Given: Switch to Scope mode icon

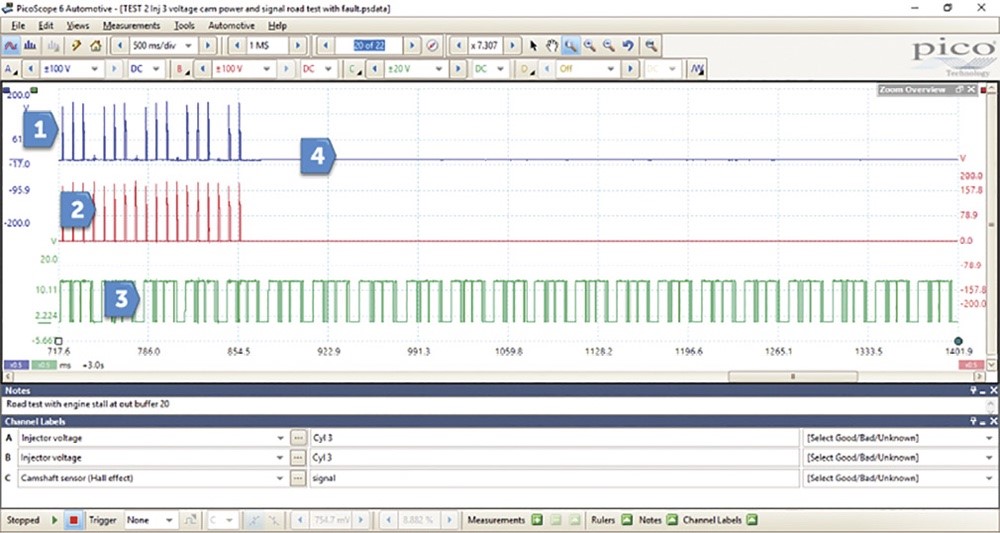Looking at the screenshot, I should point(11,46).
